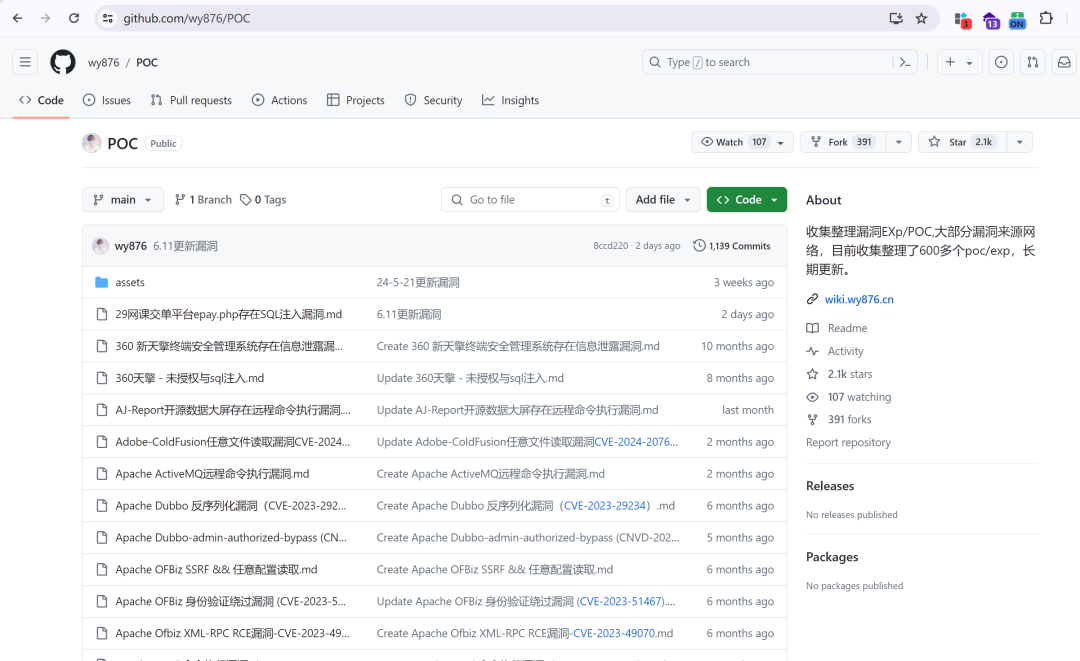The width and height of the screenshot is (1080, 661).
Task: Switch to Actions tab
Action: click(x=280, y=100)
